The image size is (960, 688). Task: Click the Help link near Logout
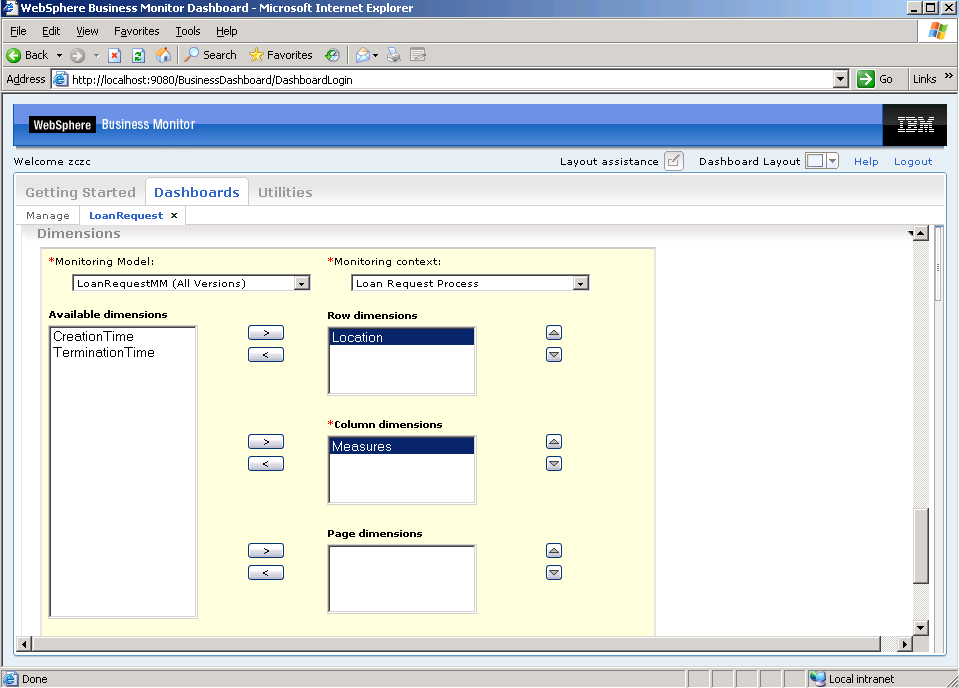point(866,162)
